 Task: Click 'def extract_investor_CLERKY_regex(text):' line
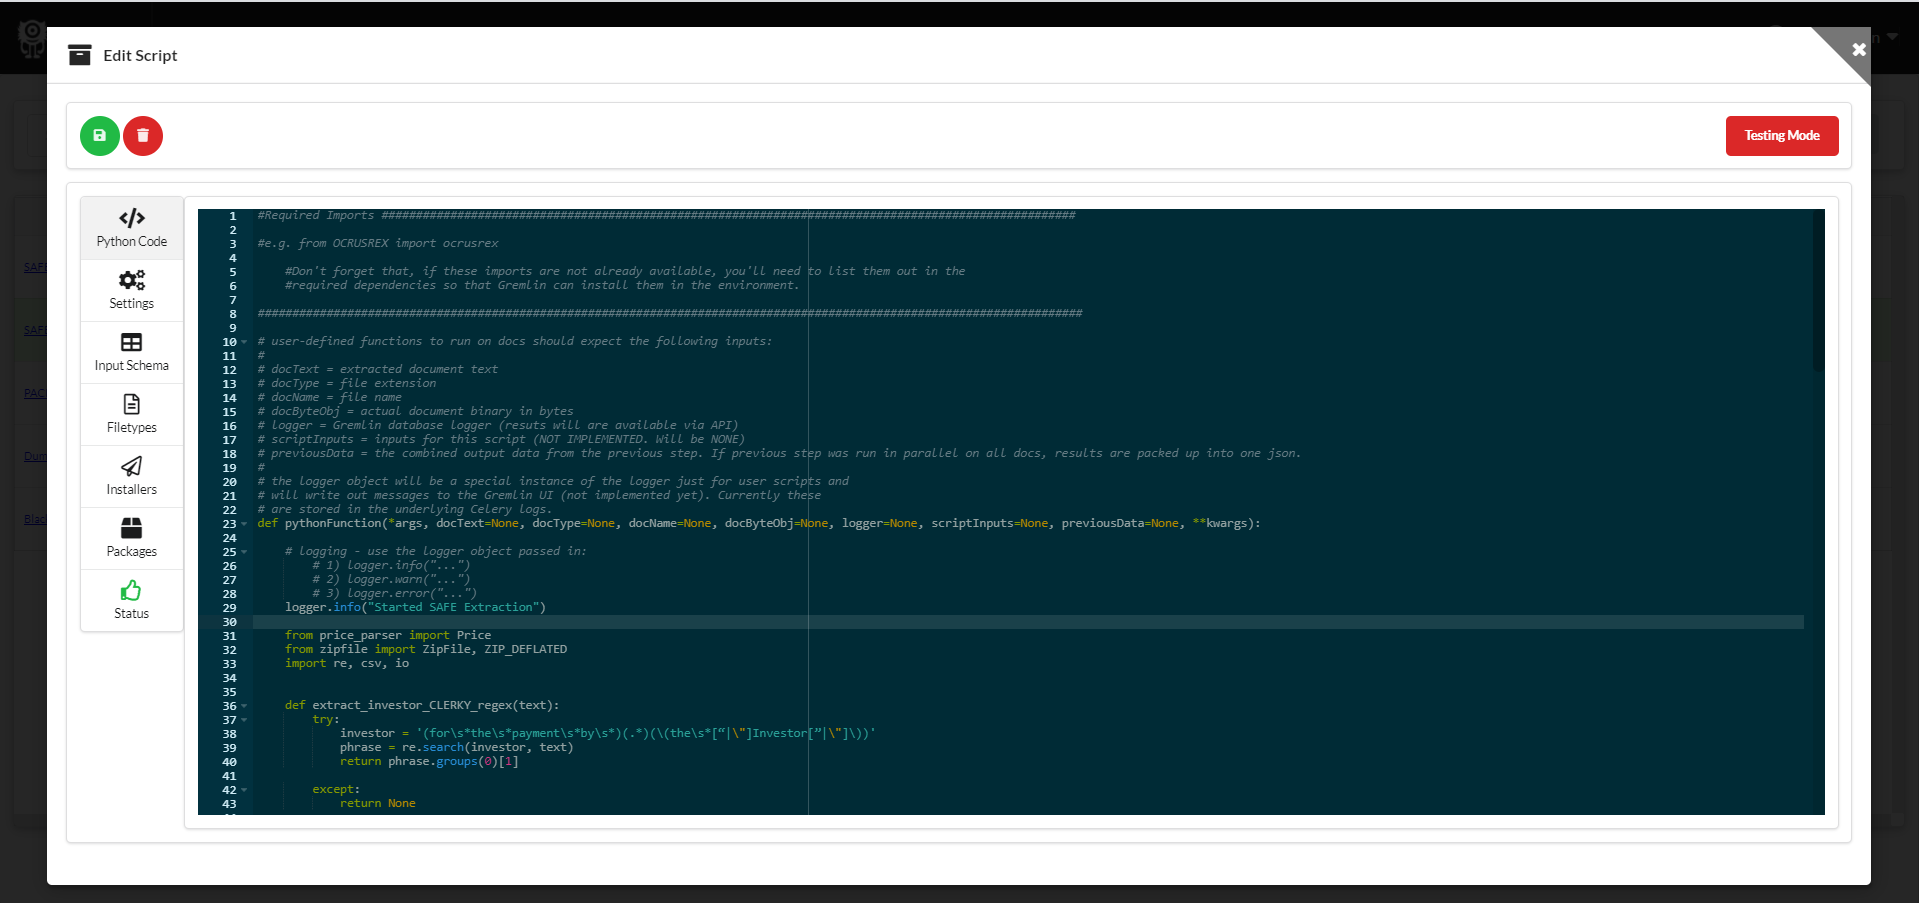pyautogui.click(x=422, y=706)
